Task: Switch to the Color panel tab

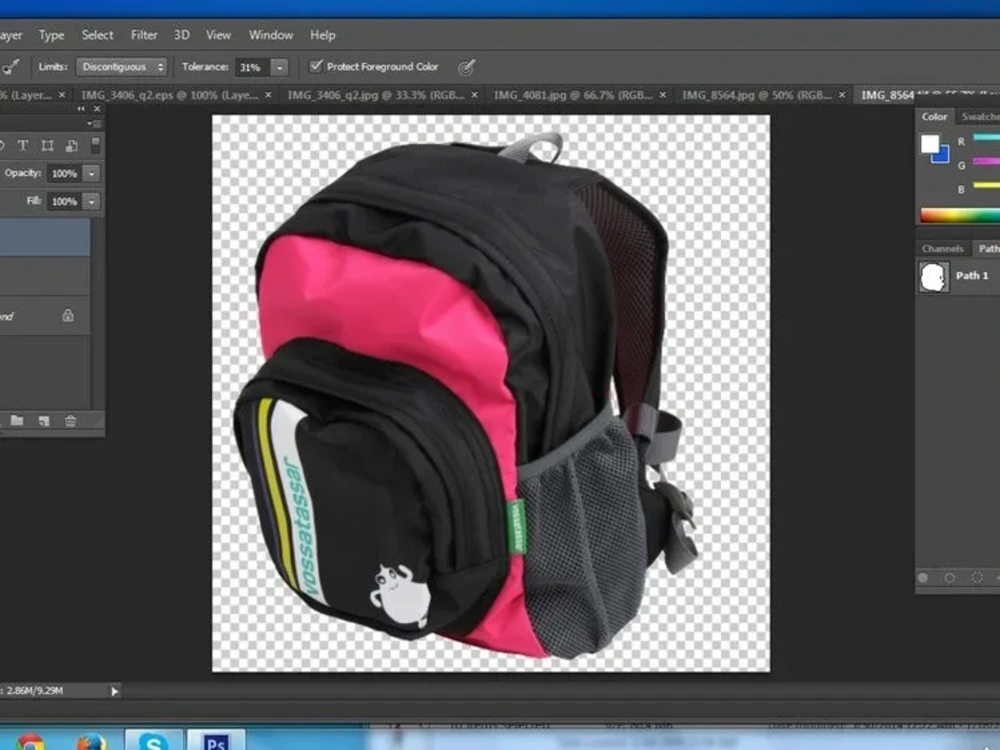Action: click(934, 116)
